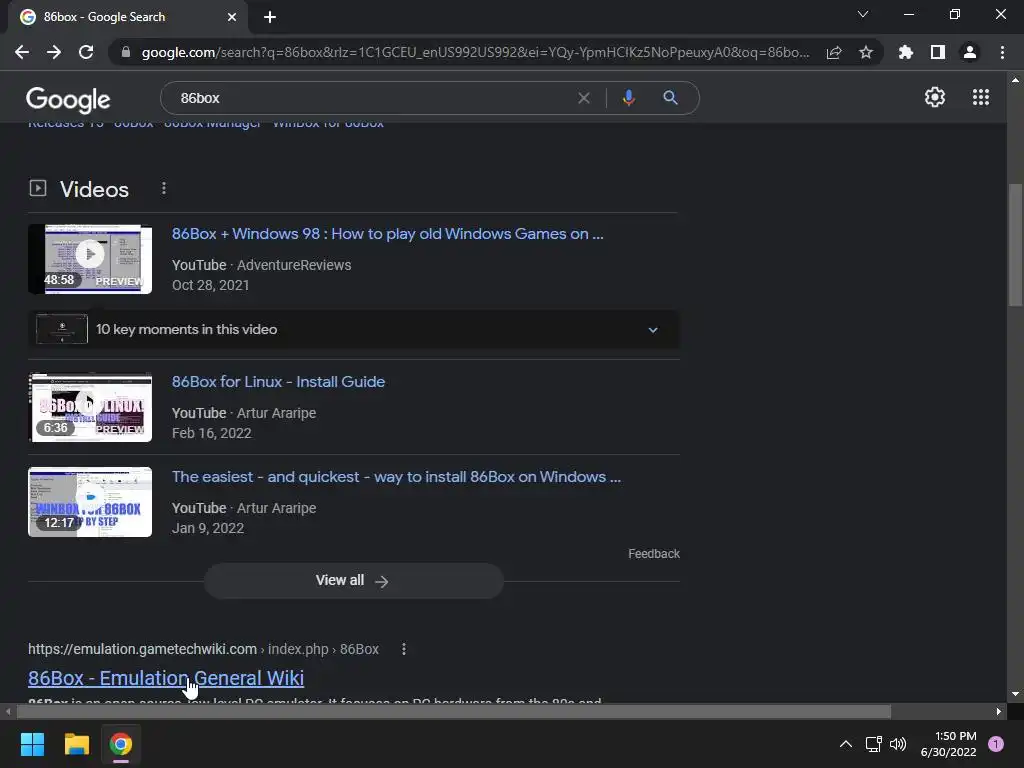Click horizontal scrollbar right arrow

pos(999,711)
